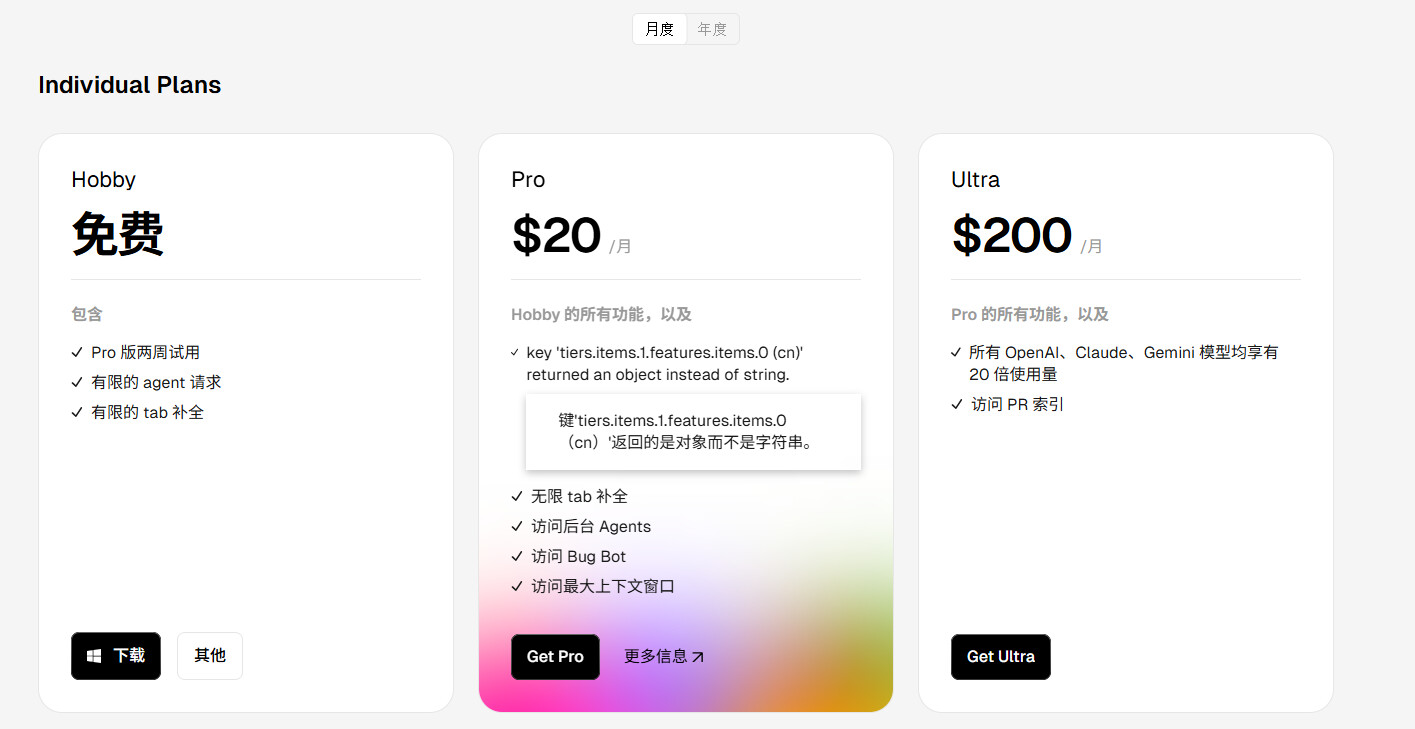Click the Windows logo icon on Download button
The height and width of the screenshot is (729, 1415).
coord(94,656)
